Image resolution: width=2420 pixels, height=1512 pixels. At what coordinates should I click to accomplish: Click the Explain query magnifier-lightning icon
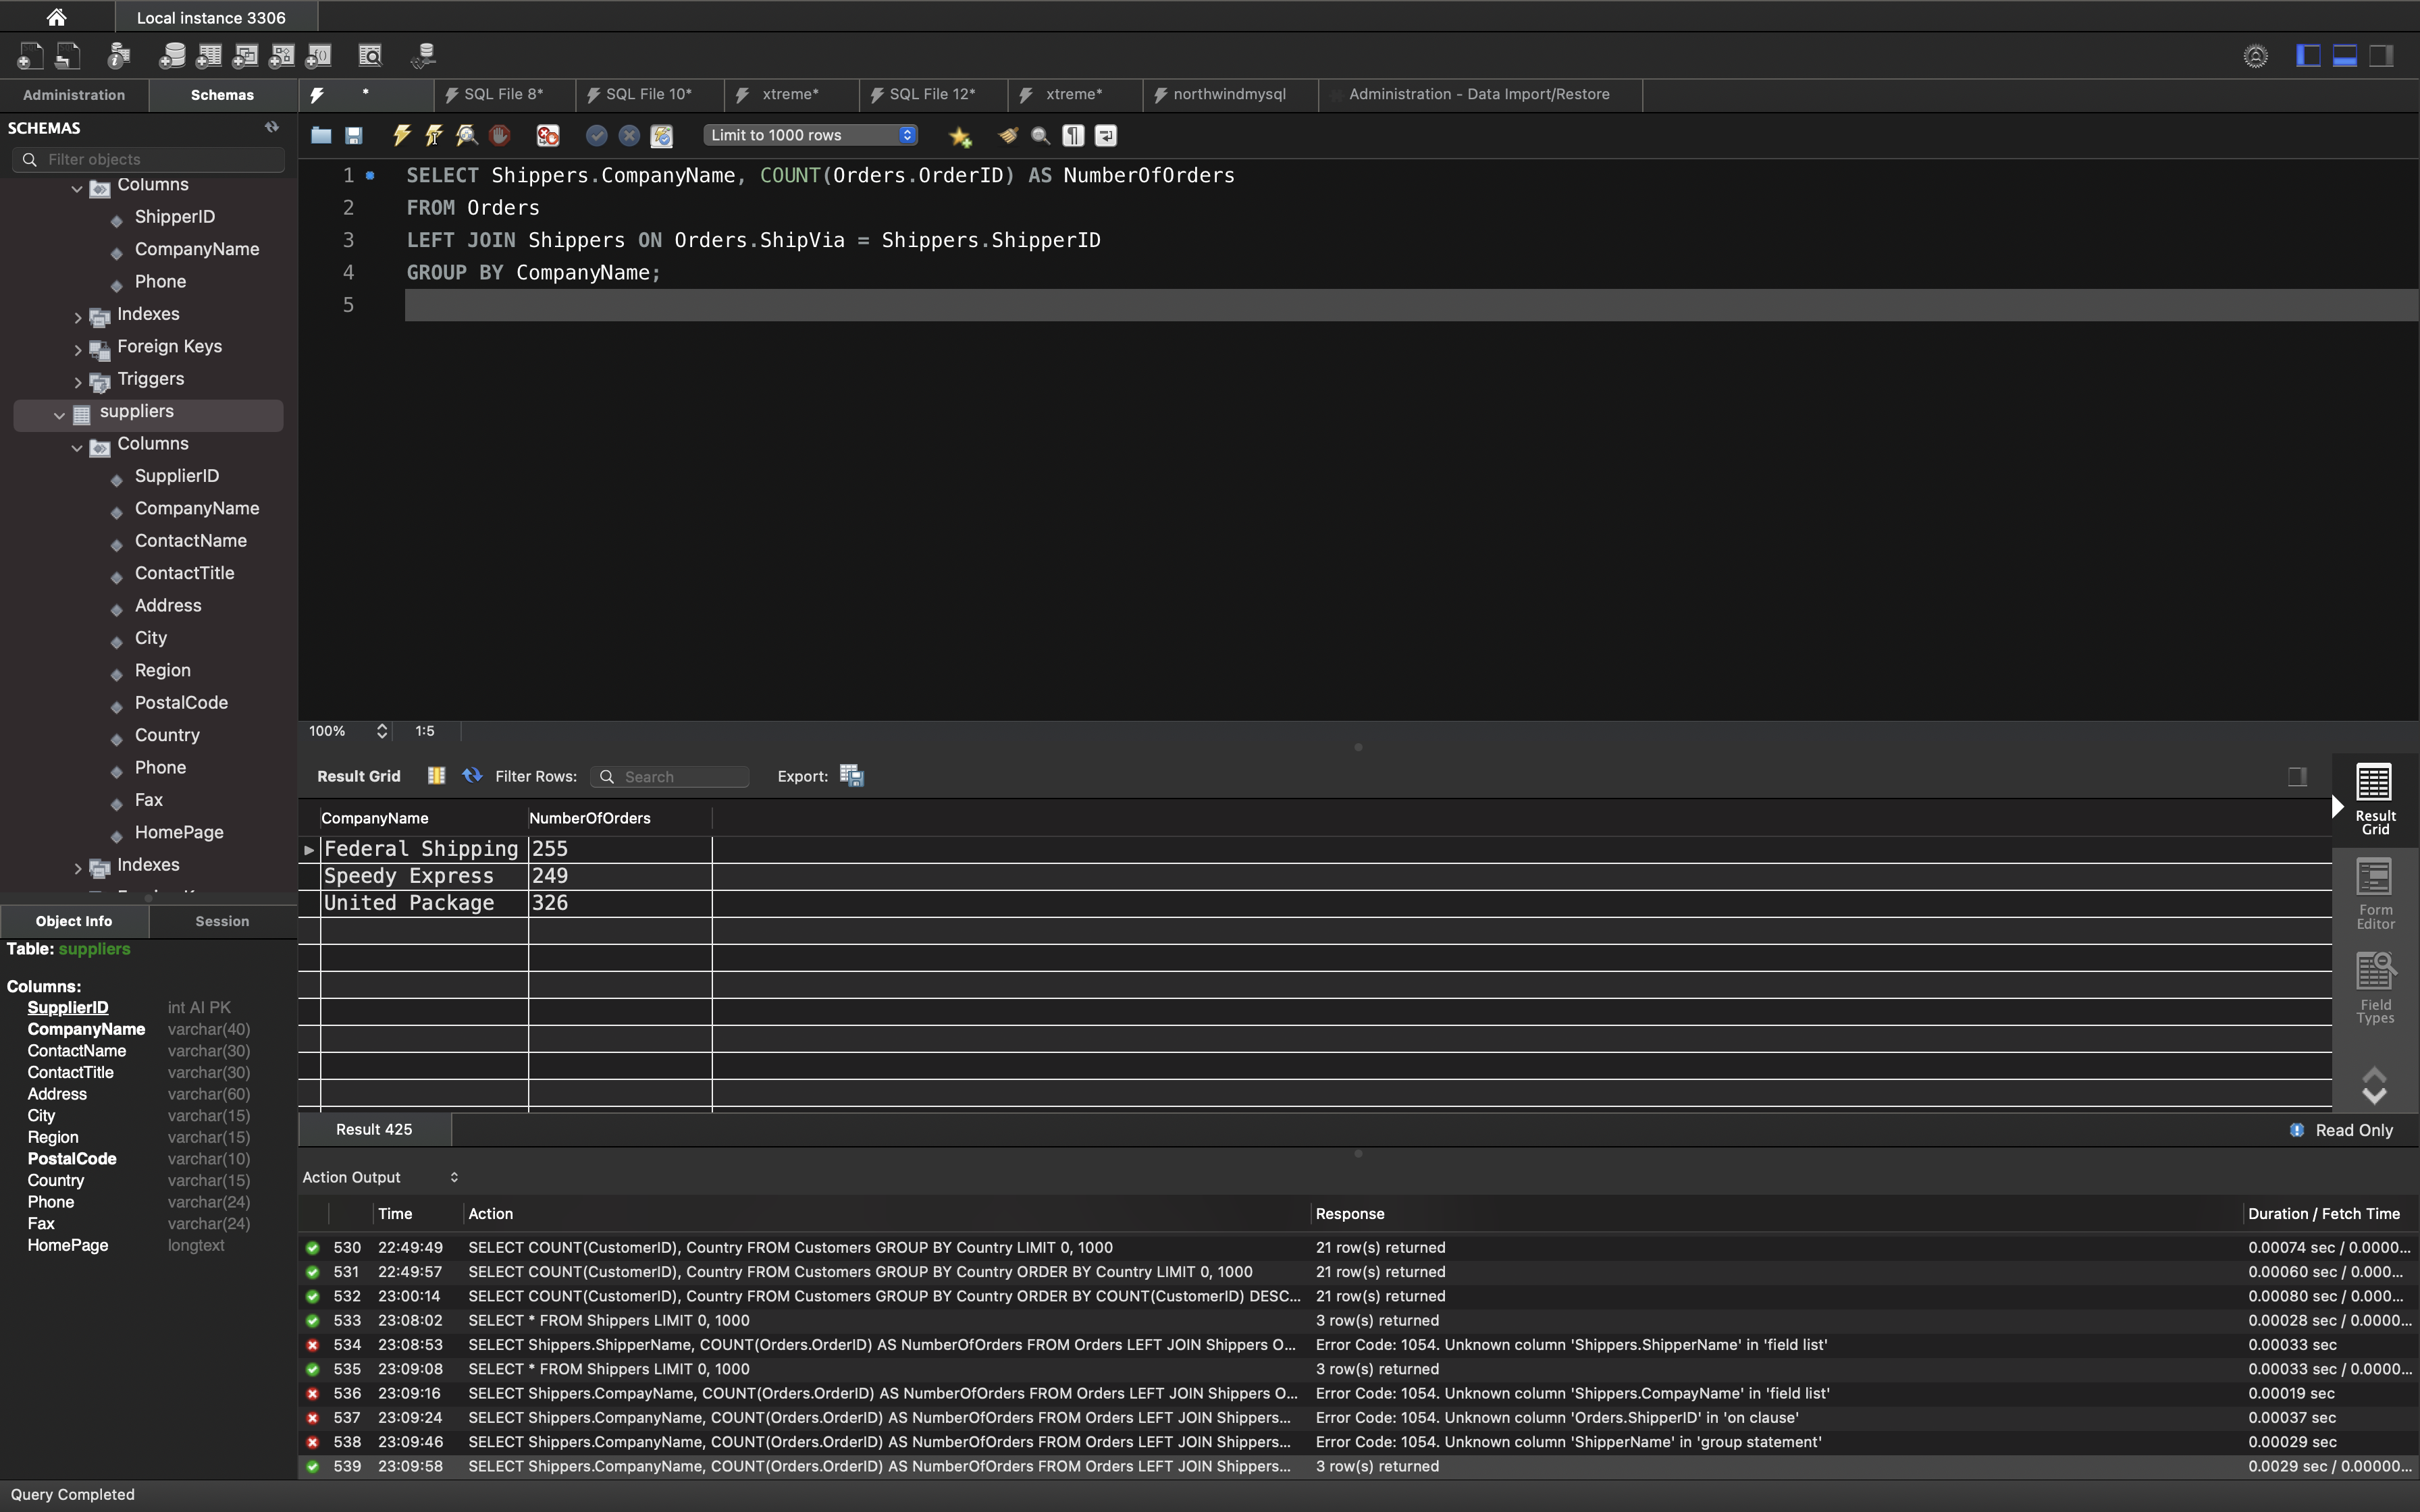click(x=466, y=135)
